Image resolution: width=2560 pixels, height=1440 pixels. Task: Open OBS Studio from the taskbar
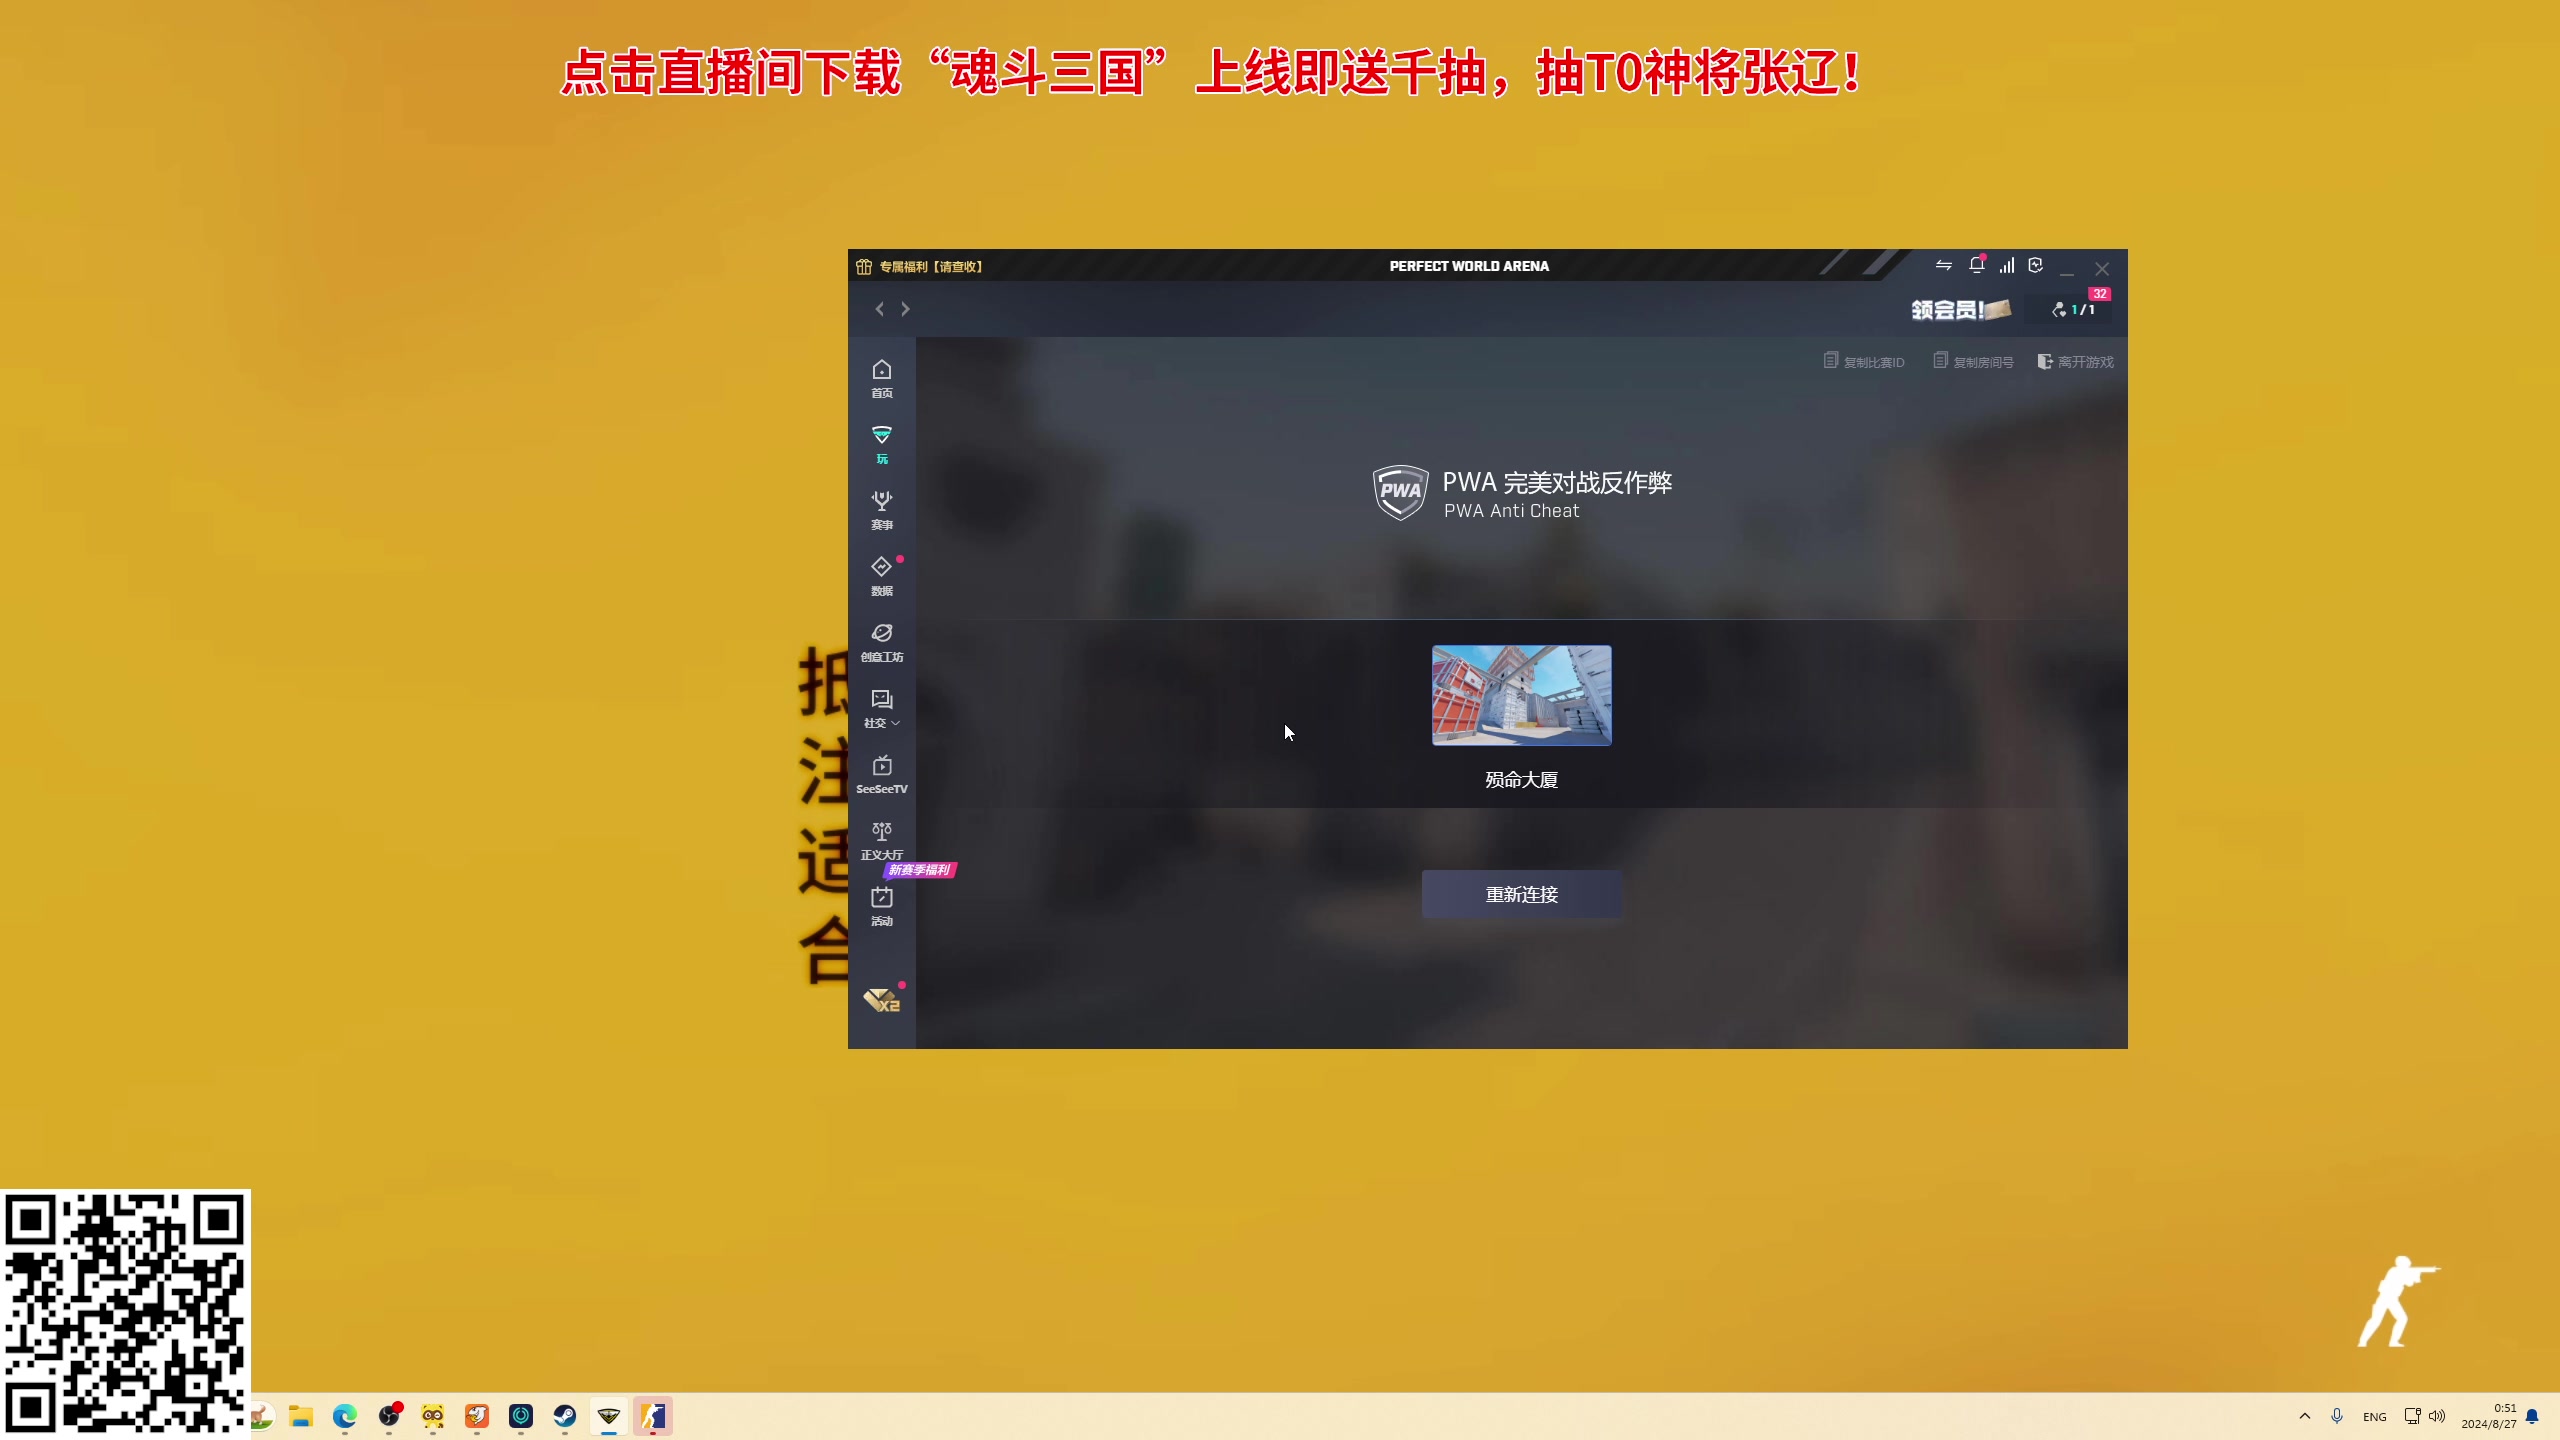point(389,1416)
